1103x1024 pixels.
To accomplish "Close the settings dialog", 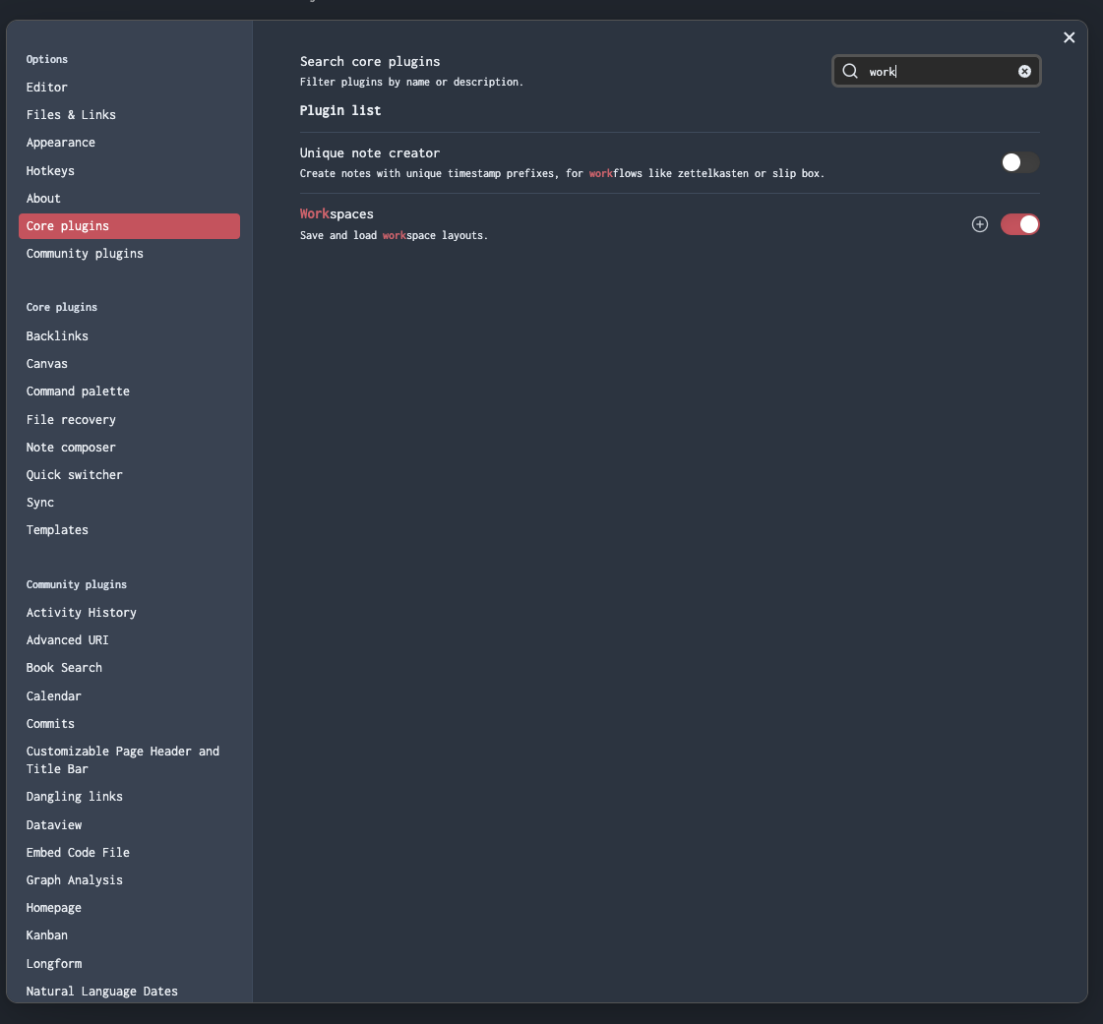I will [1069, 38].
